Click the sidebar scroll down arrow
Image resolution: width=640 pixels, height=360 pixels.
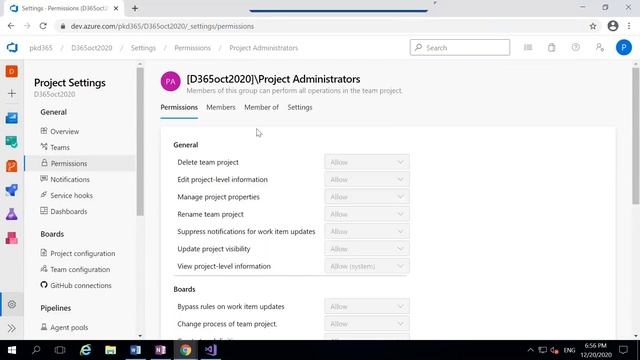point(140,336)
